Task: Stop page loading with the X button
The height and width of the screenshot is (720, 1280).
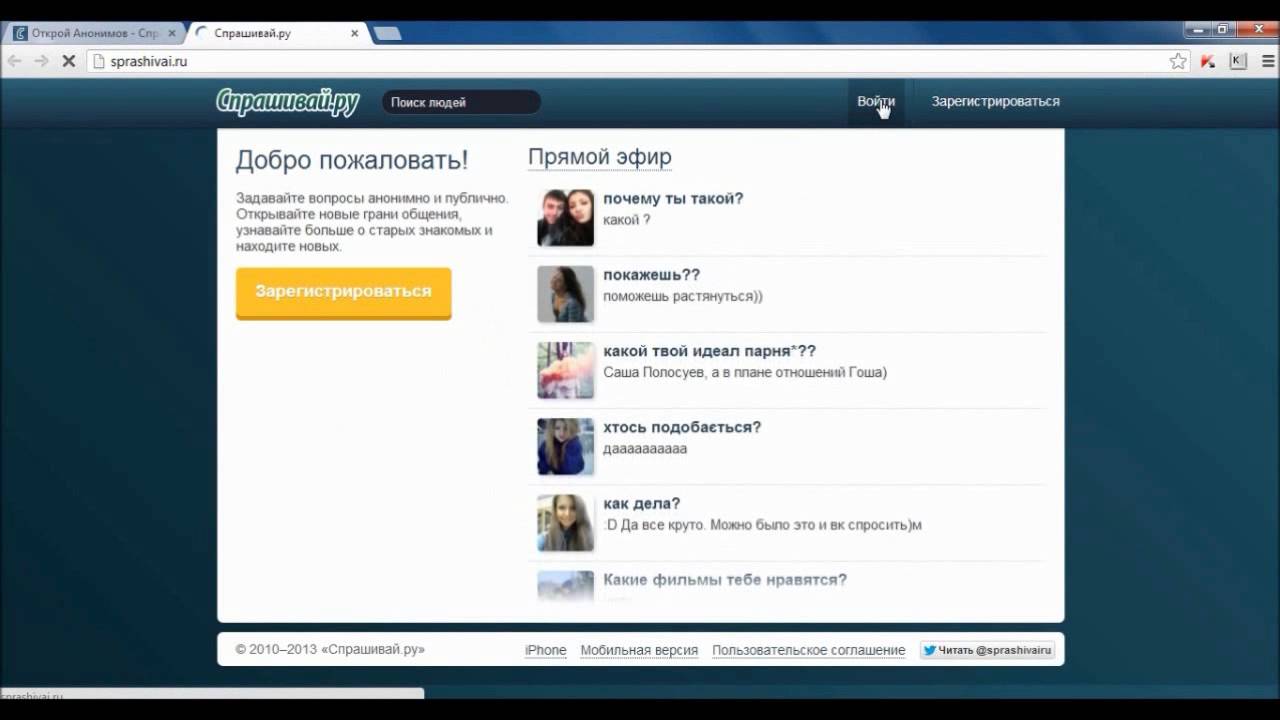Action: click(68, 61)
